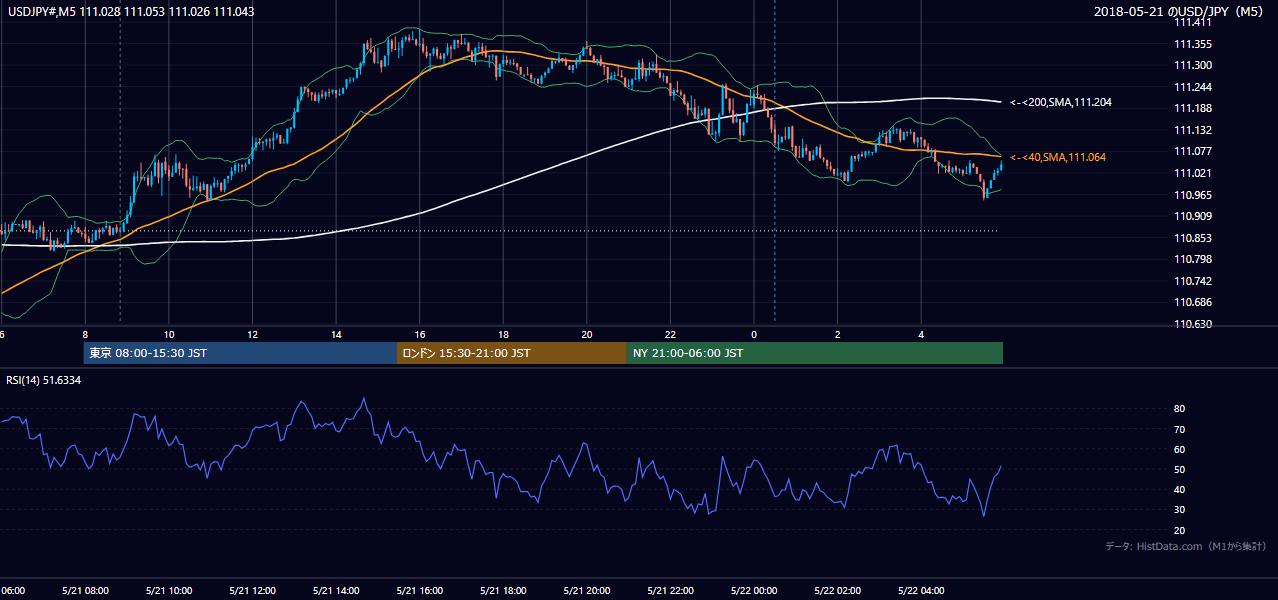Viewport: 1278px width, 600px height.
Task: Click price axis label 110.853
Action: coord(1193,238)
